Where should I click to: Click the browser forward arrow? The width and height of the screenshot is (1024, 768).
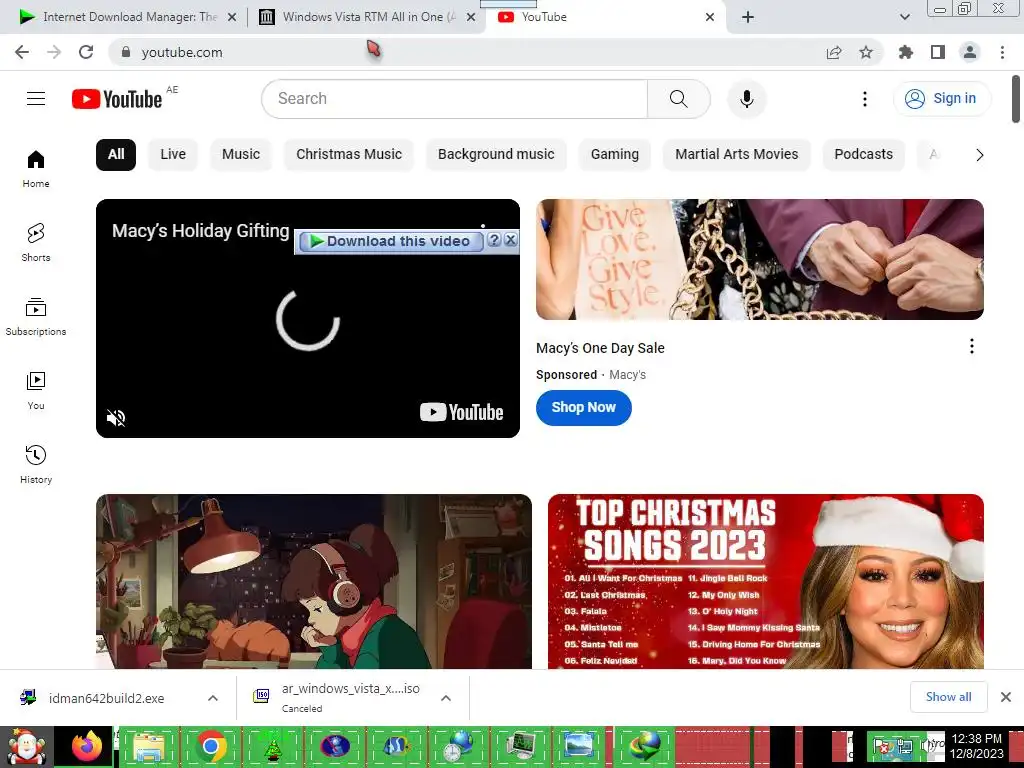[x=54, y=52]
